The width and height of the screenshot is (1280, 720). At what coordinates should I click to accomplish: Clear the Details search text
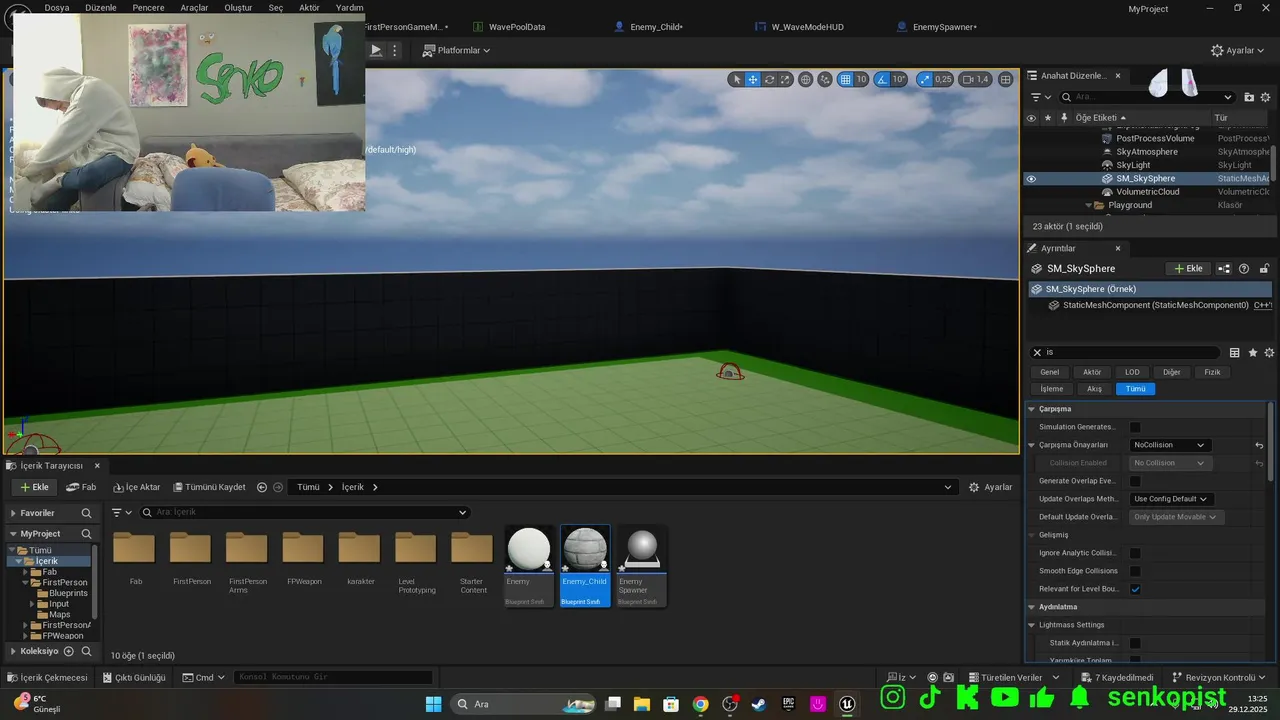1037,352
